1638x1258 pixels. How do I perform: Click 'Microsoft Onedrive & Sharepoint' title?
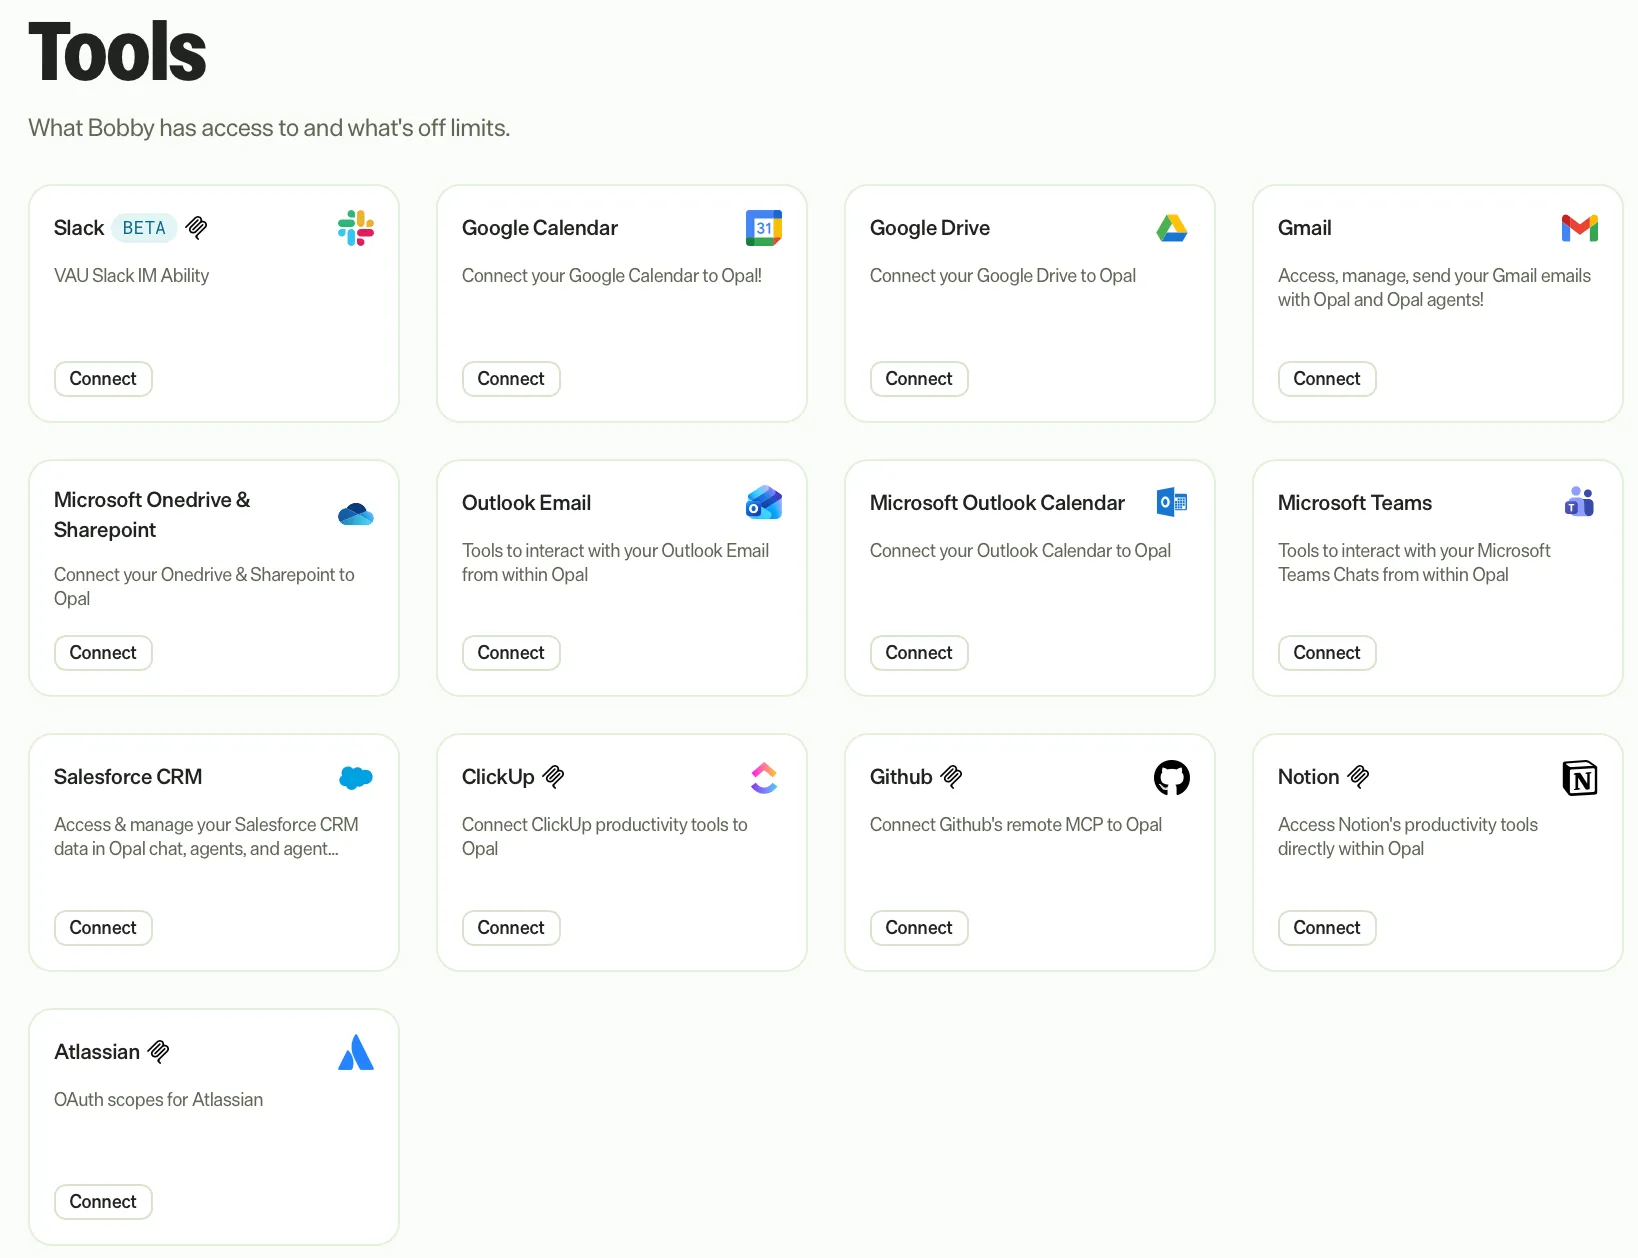[x=152, y=514]
